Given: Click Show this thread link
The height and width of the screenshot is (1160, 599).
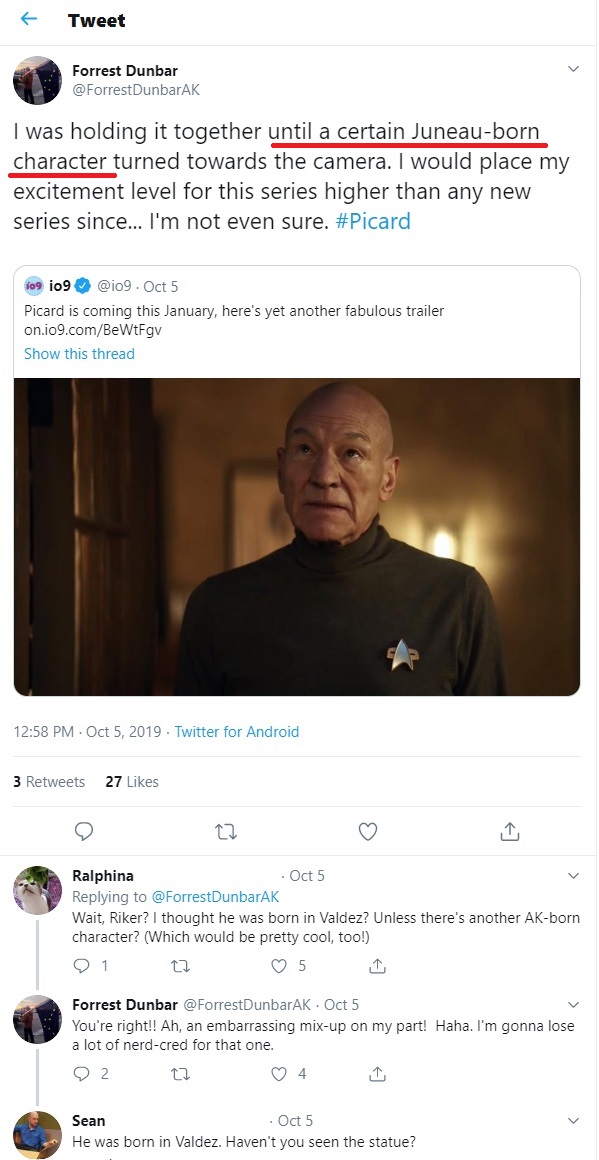Looking at the screenshot, I should pos(79,354).
